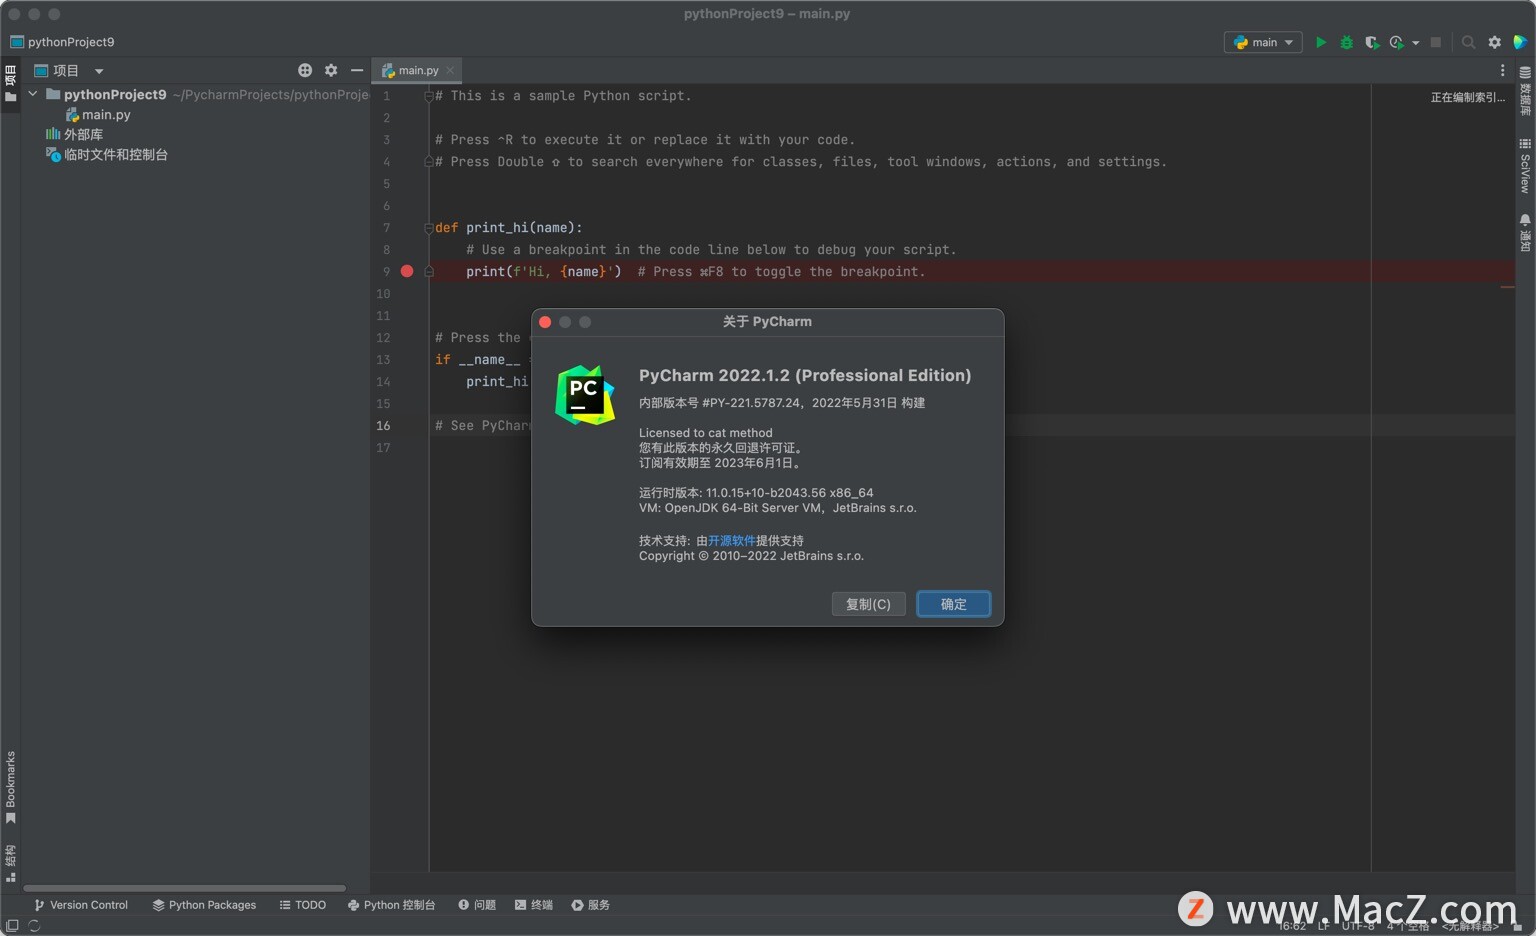Click the background tasks spinner in status bar

[x=34, y=926]
